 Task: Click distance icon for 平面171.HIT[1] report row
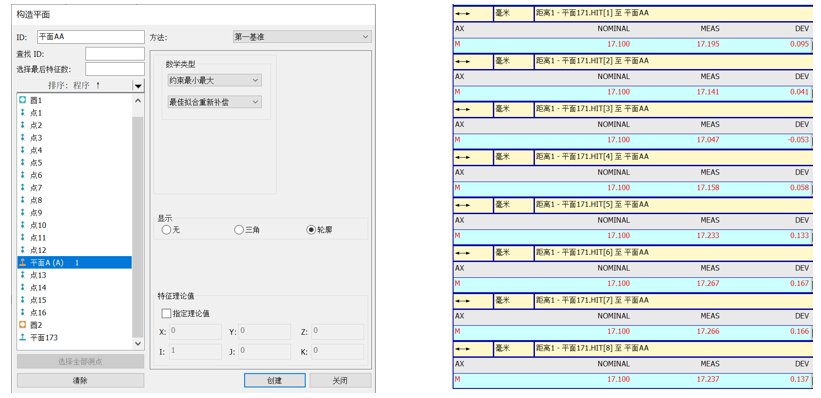point(462,14)
